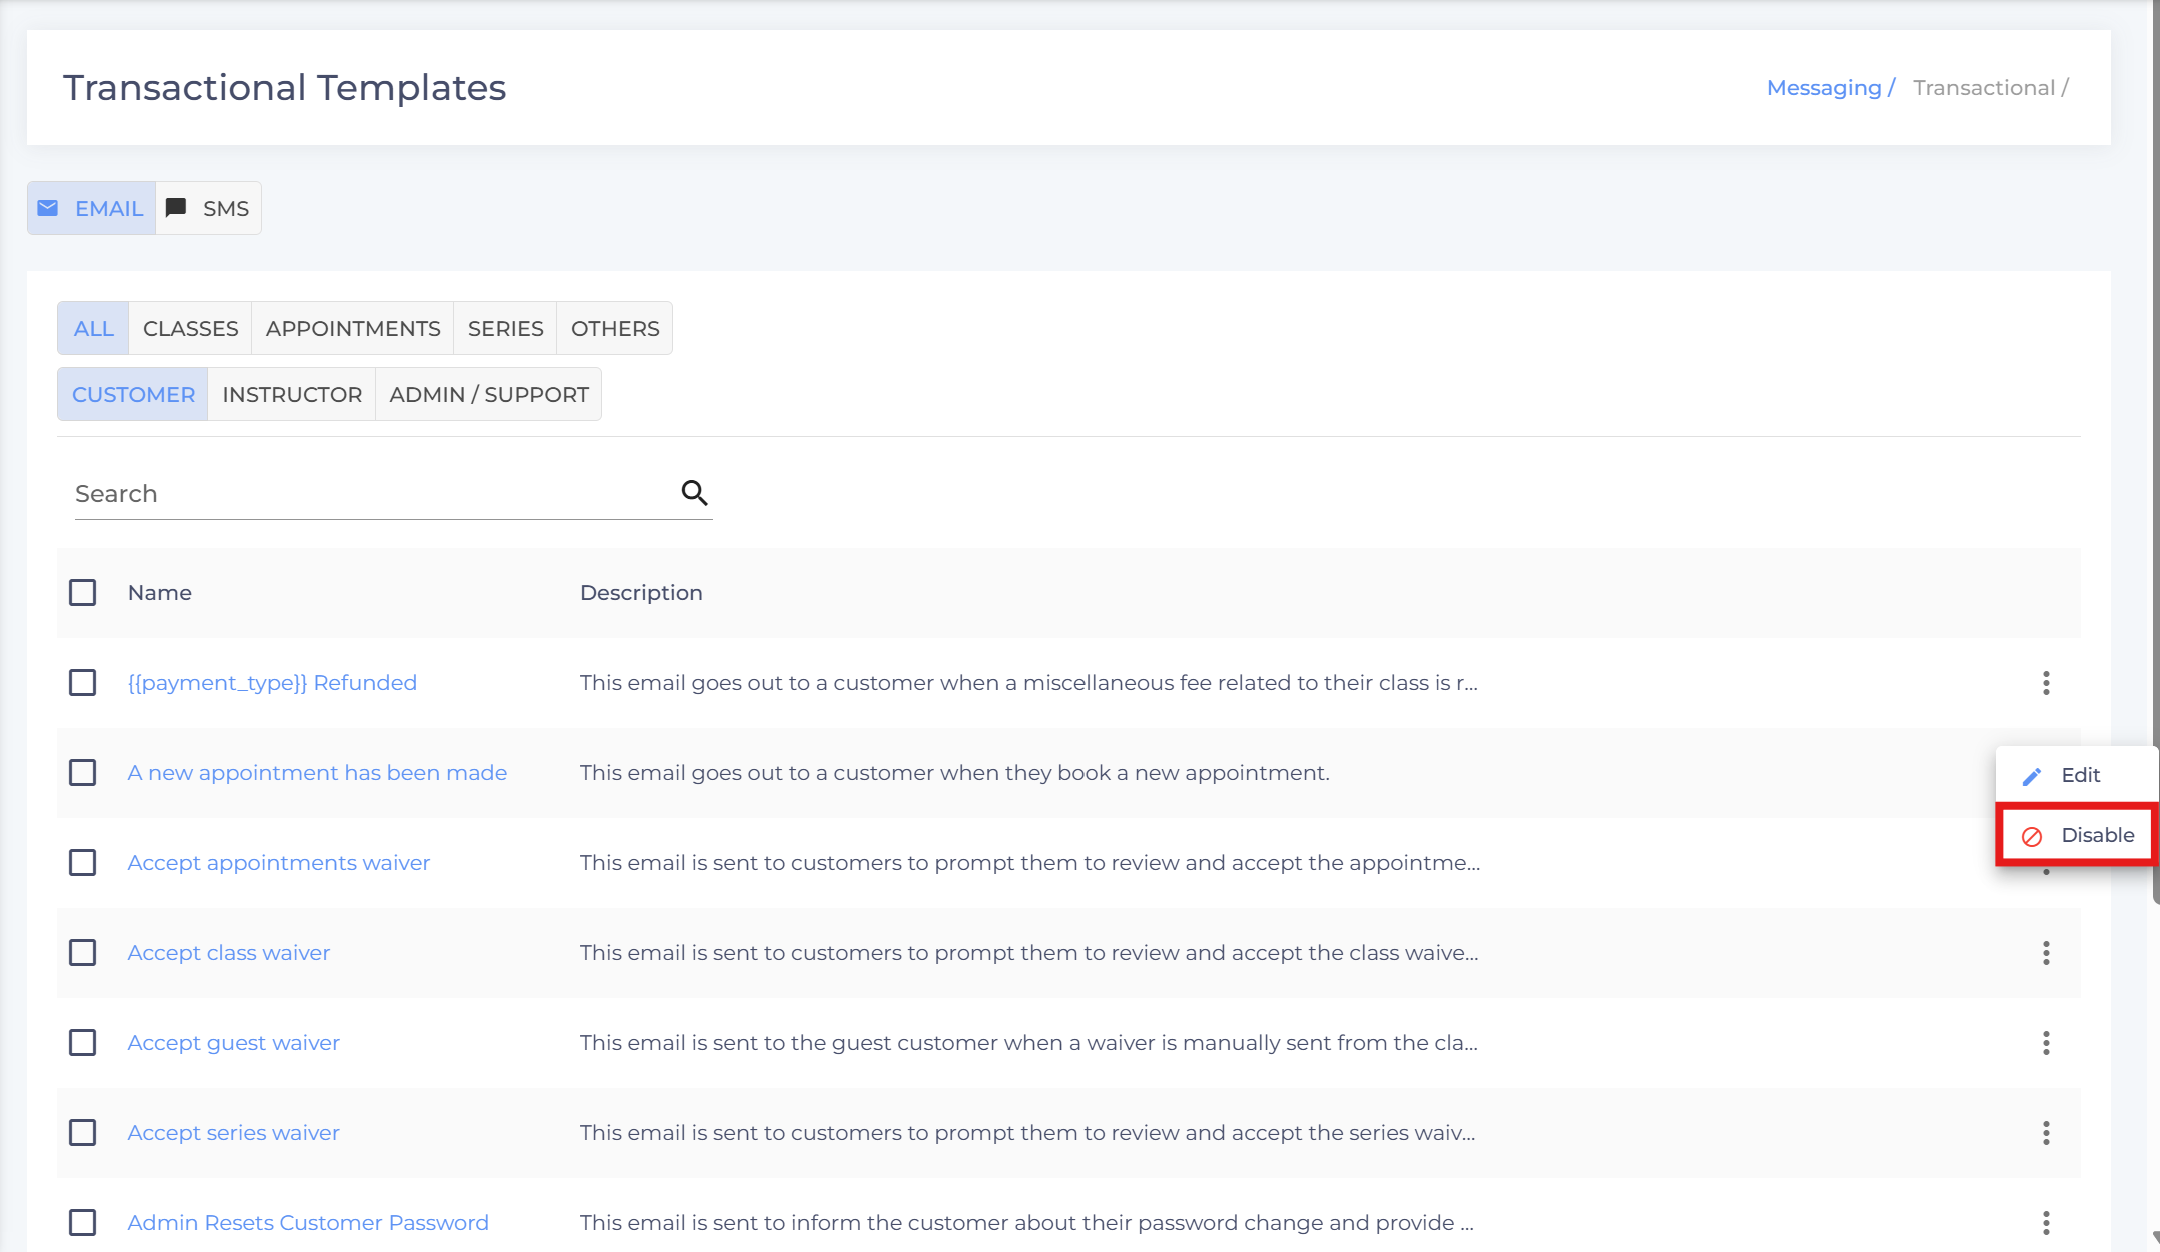This screenshot has height=1252, width=2160.
Task: Open kebab menu for Accept class waiver
Action: pyautogui.click(x=2046, y=953)
